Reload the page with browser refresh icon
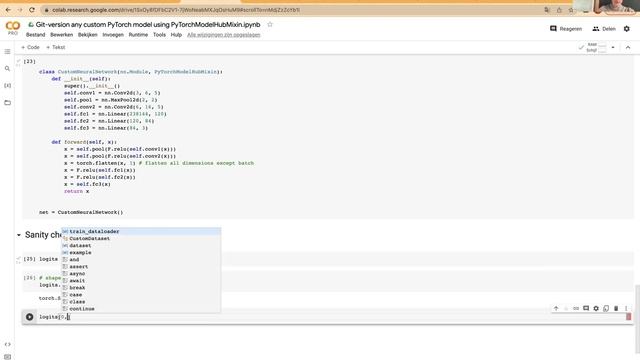The height and width of the screenshot is (360, 640). [32, 9]
